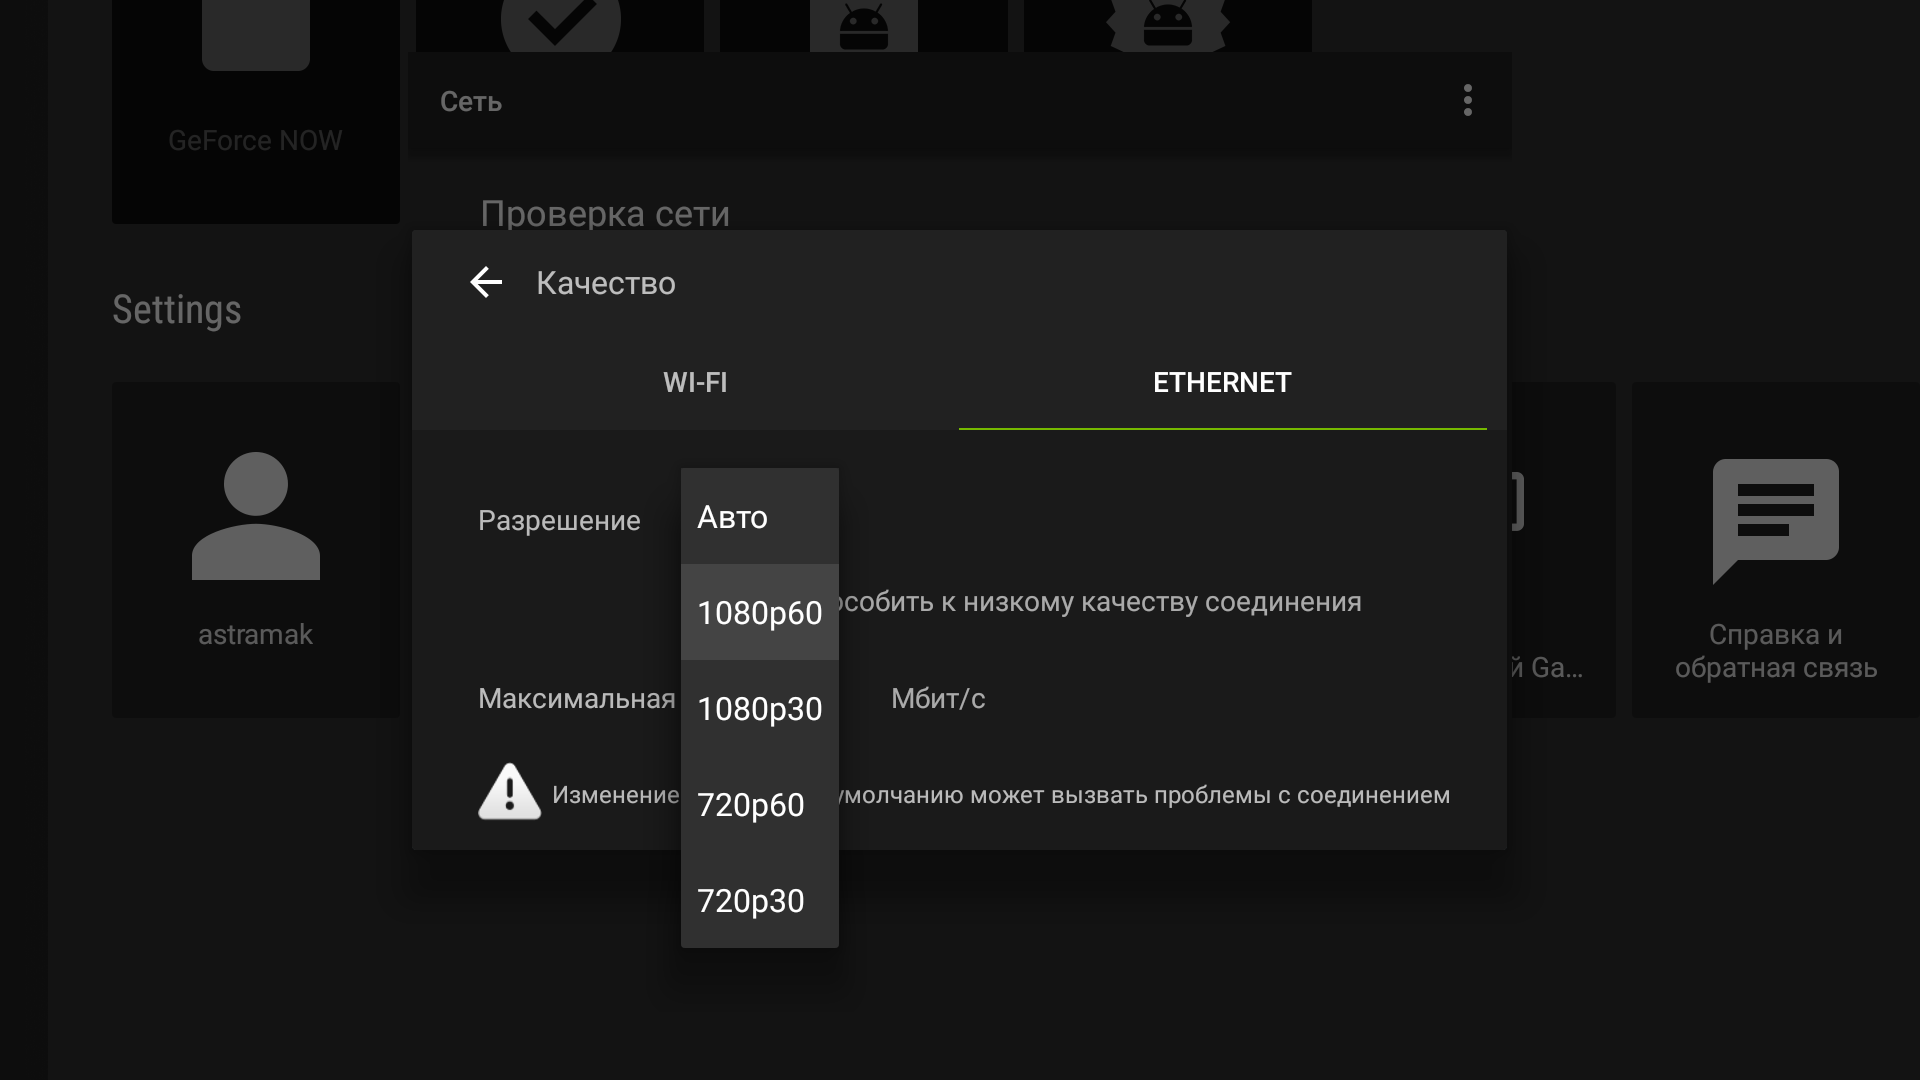Switch to the WI-FI tab
Screen dimensions: 1920x1080
coord(695,382)
